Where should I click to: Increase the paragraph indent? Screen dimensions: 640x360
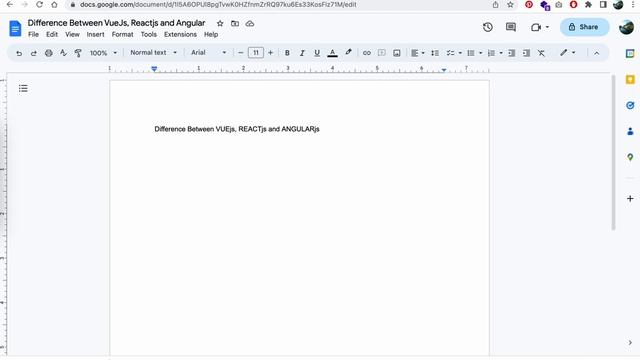tap(526, 53)
